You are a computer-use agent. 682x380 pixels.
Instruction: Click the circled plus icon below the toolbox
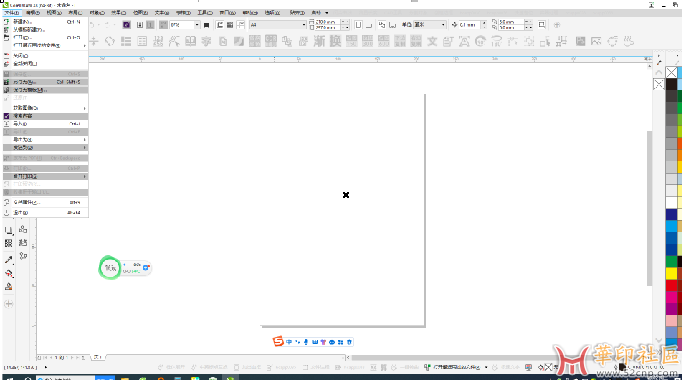coord(9,304)
